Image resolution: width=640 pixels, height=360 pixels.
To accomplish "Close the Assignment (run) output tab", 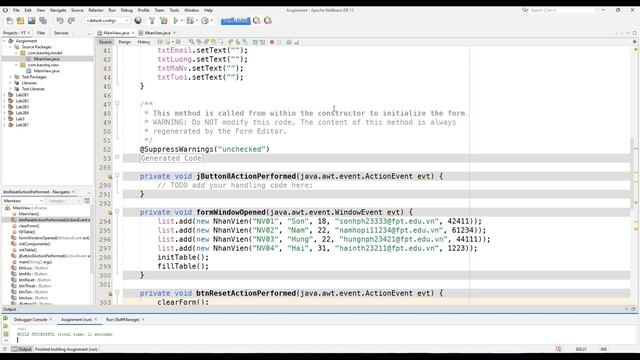I will [96, 320].
